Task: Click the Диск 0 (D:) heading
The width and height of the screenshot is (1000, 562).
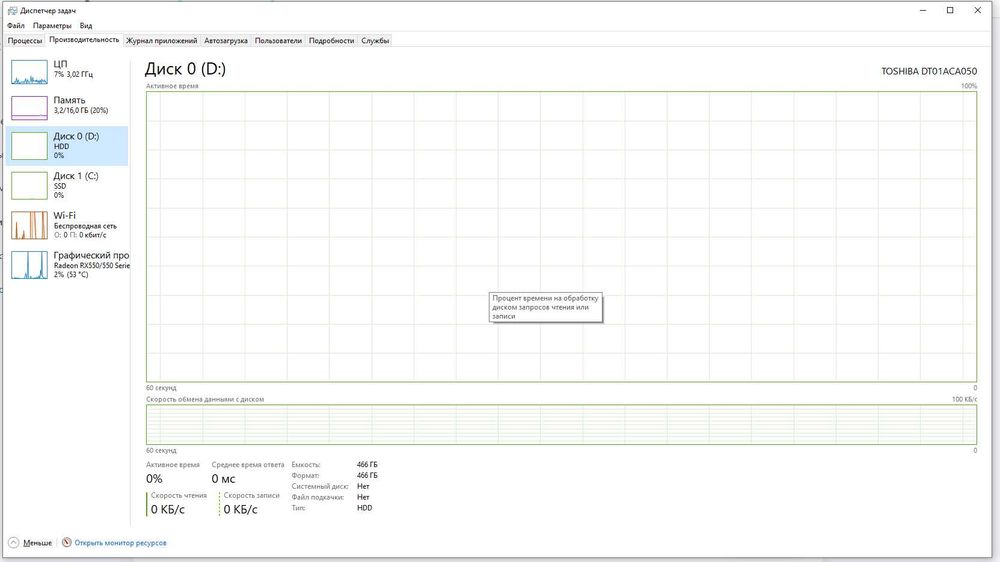Action: tap(185, 69)
